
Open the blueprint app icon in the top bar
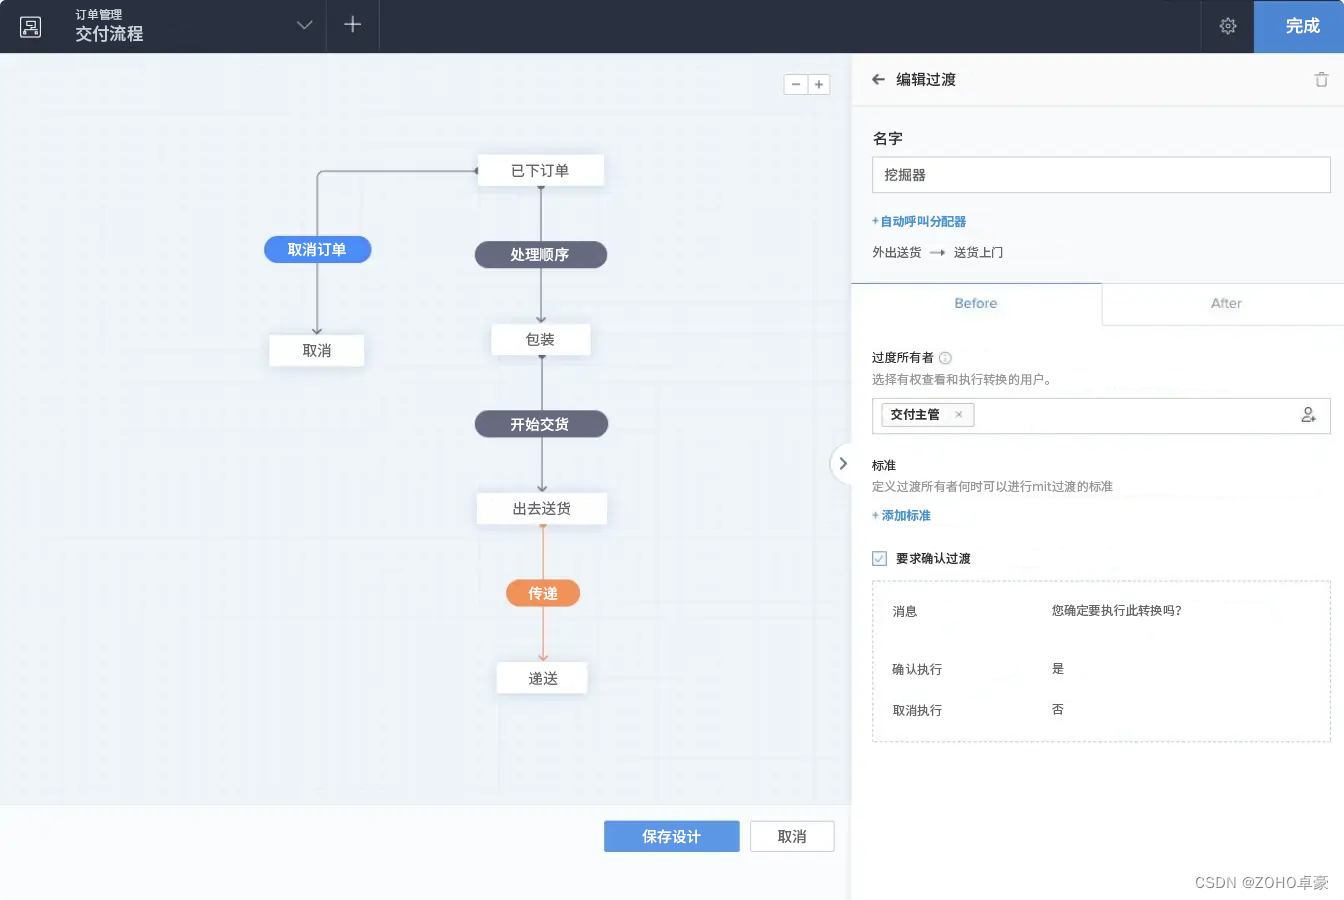(30, 27)
